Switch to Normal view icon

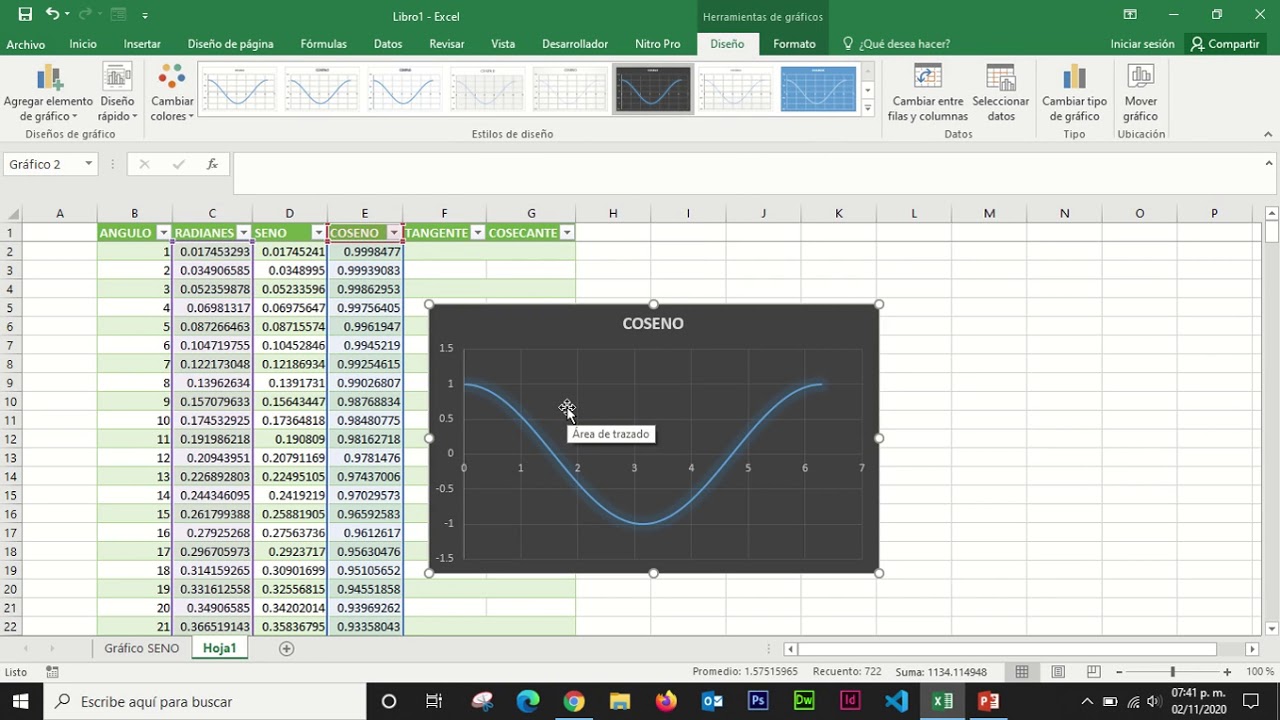point(1022,672)
